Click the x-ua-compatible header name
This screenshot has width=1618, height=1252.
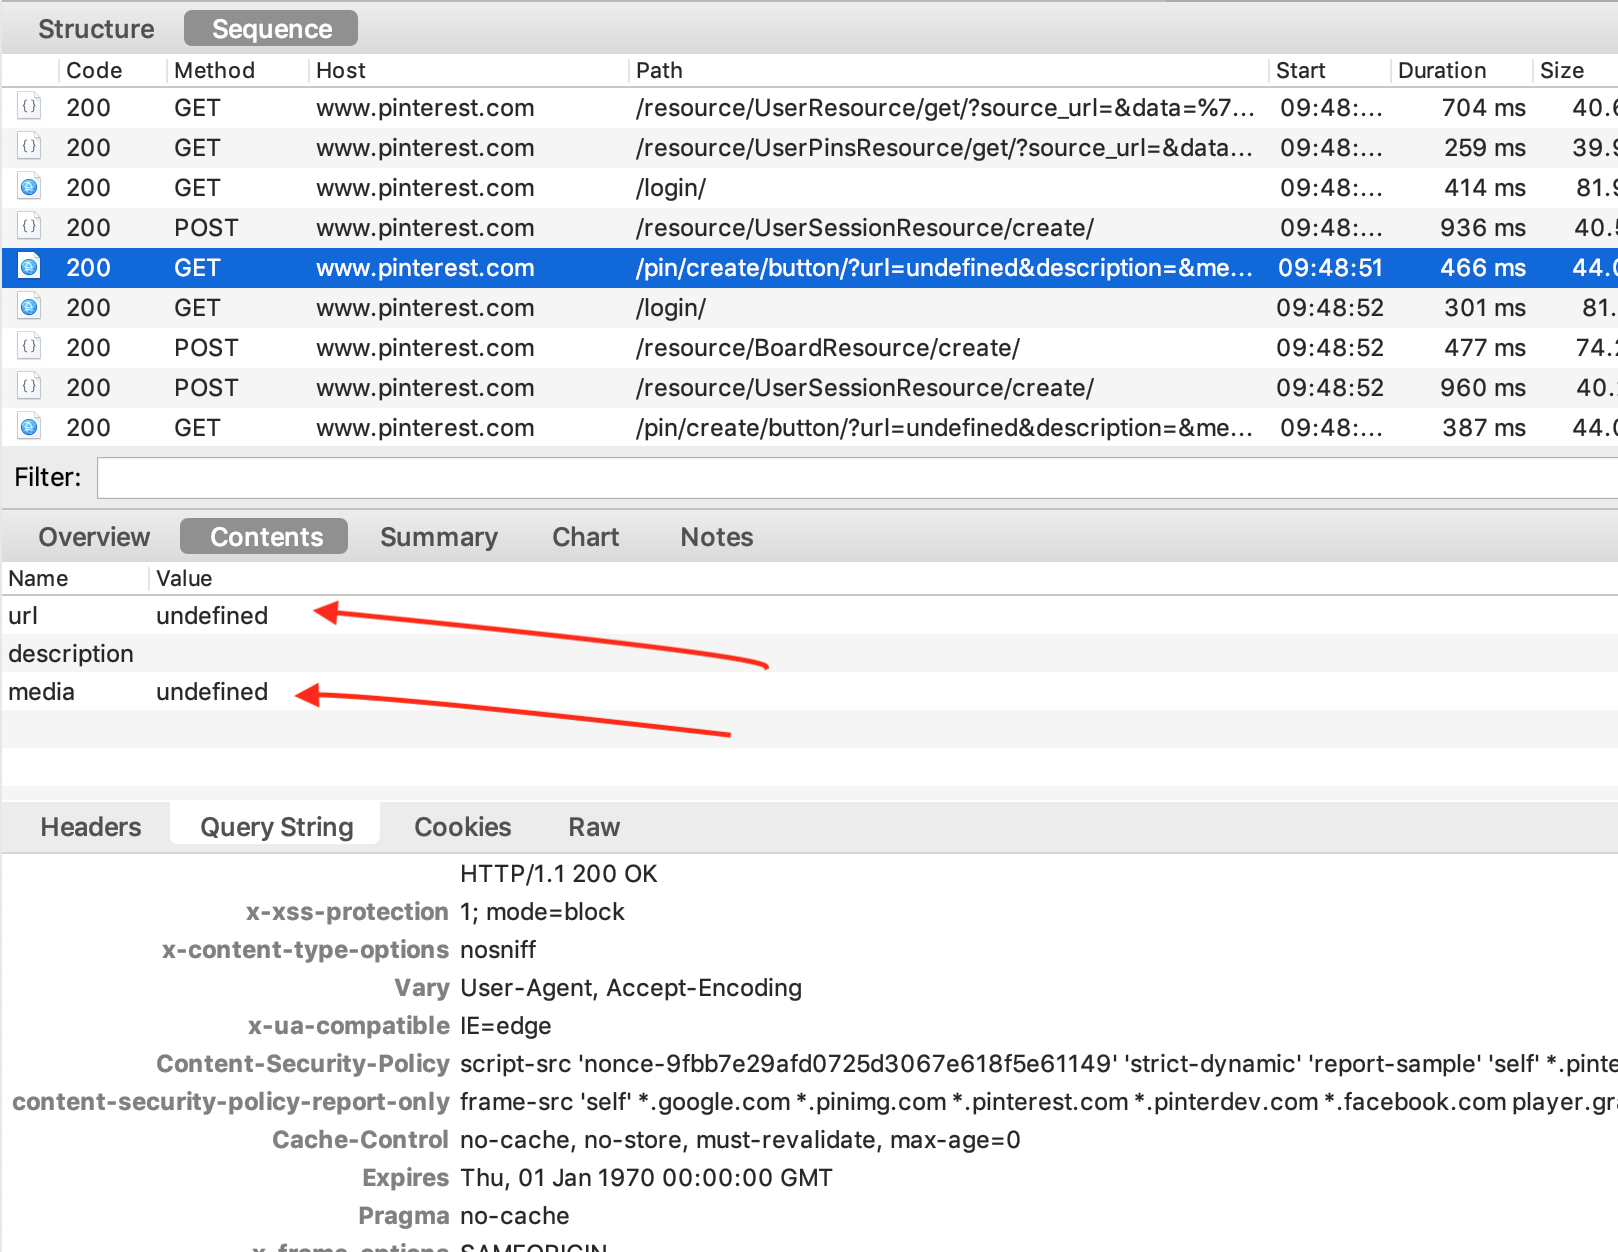348,1026
